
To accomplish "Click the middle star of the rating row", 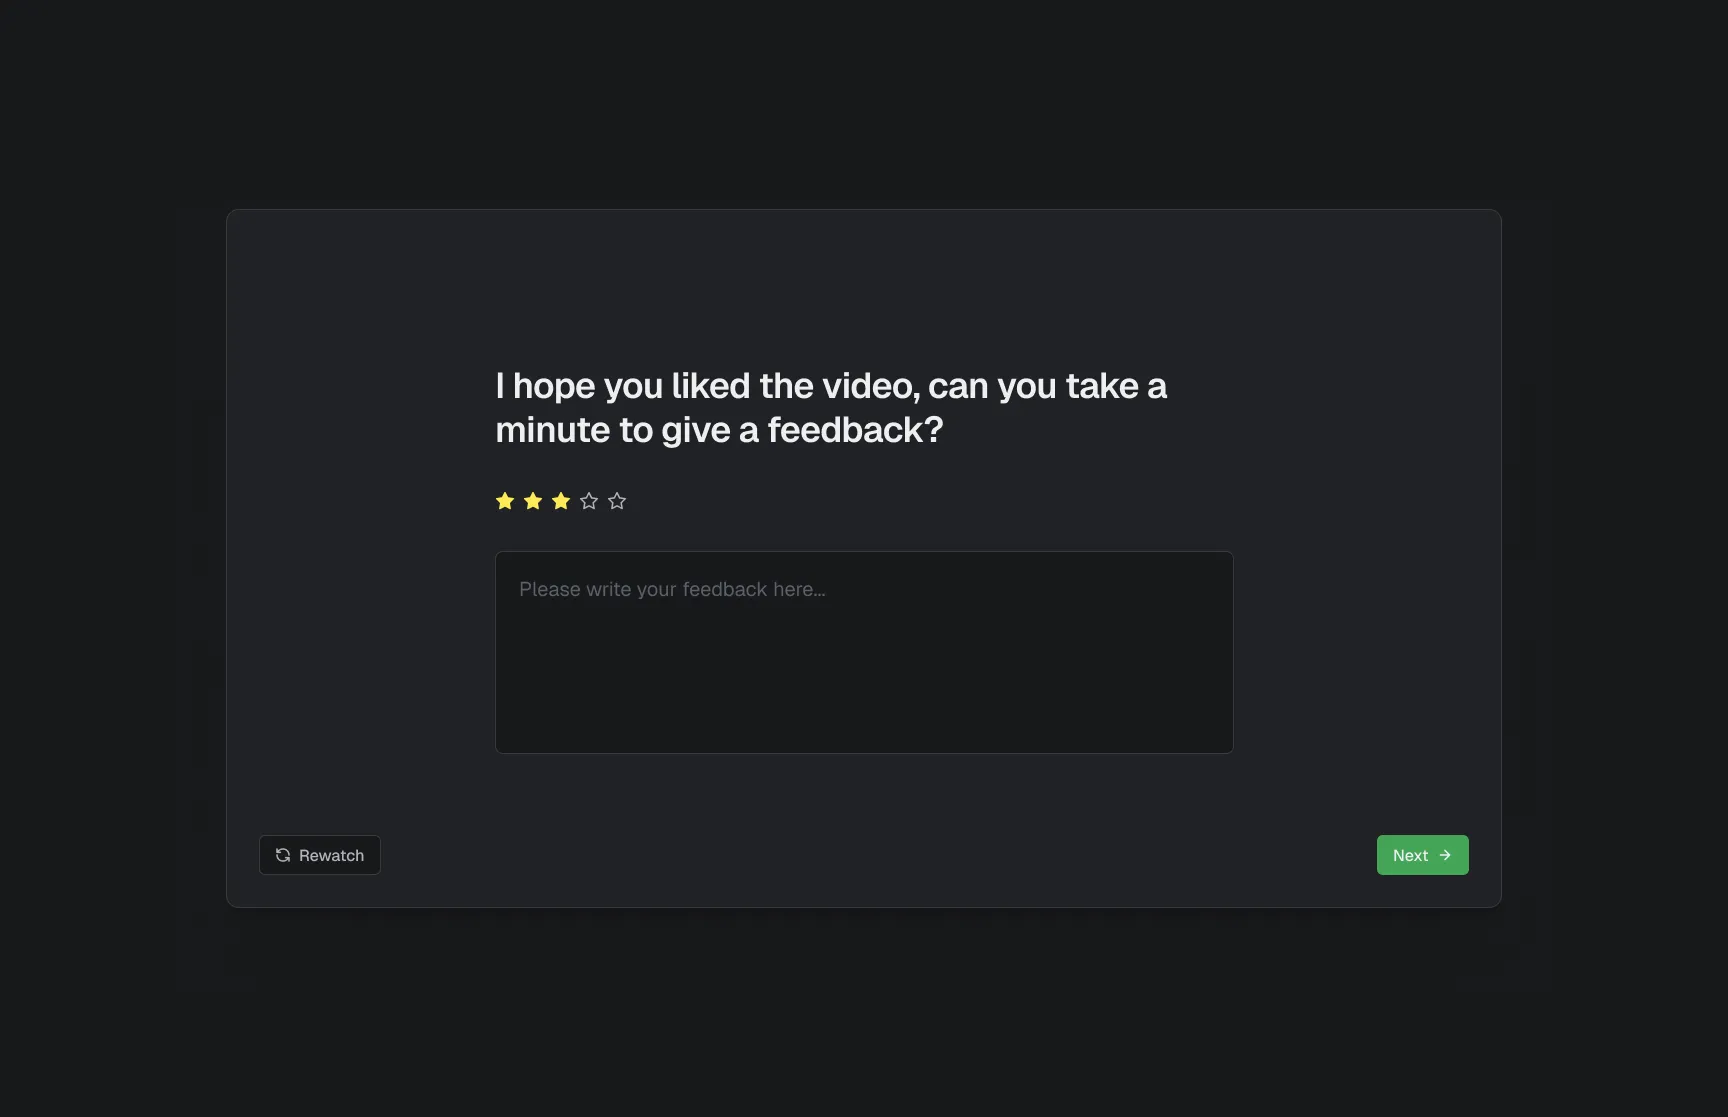I will pos(561,501).
